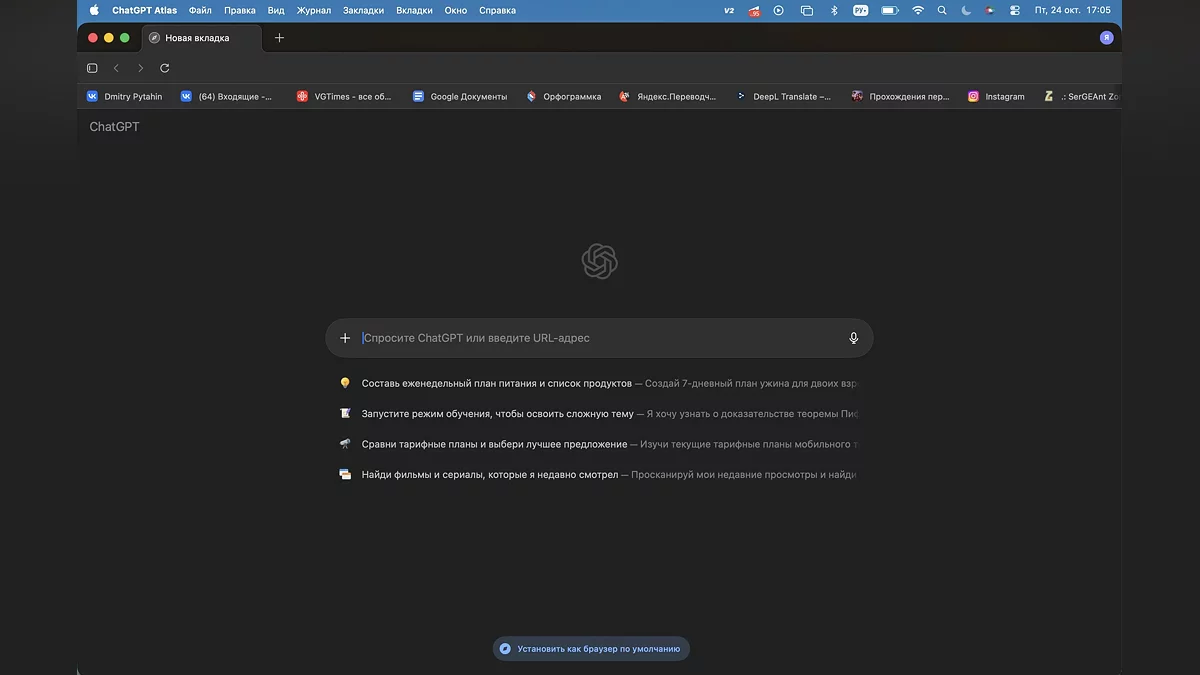Open the ChatGPT Atlas menu
The width and height of the screenshot is (1200, 675).
[144, 10]
